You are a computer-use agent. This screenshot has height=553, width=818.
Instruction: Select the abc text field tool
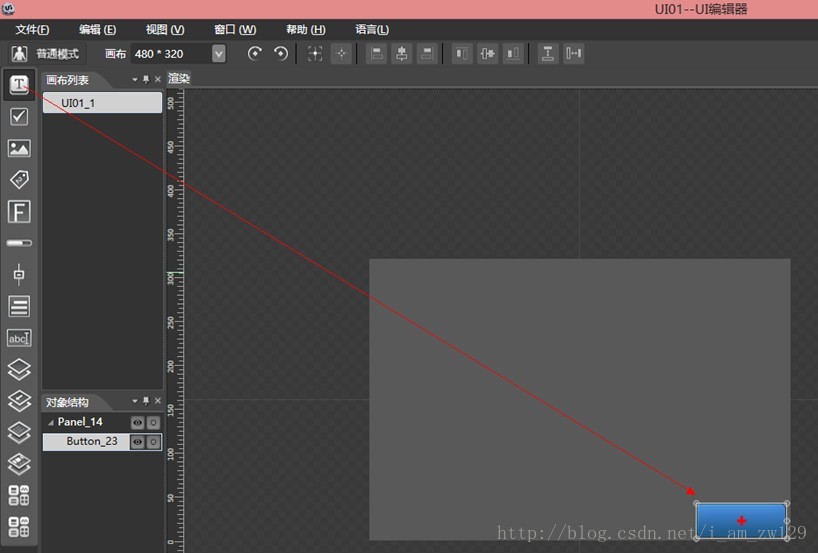[19, 338]
